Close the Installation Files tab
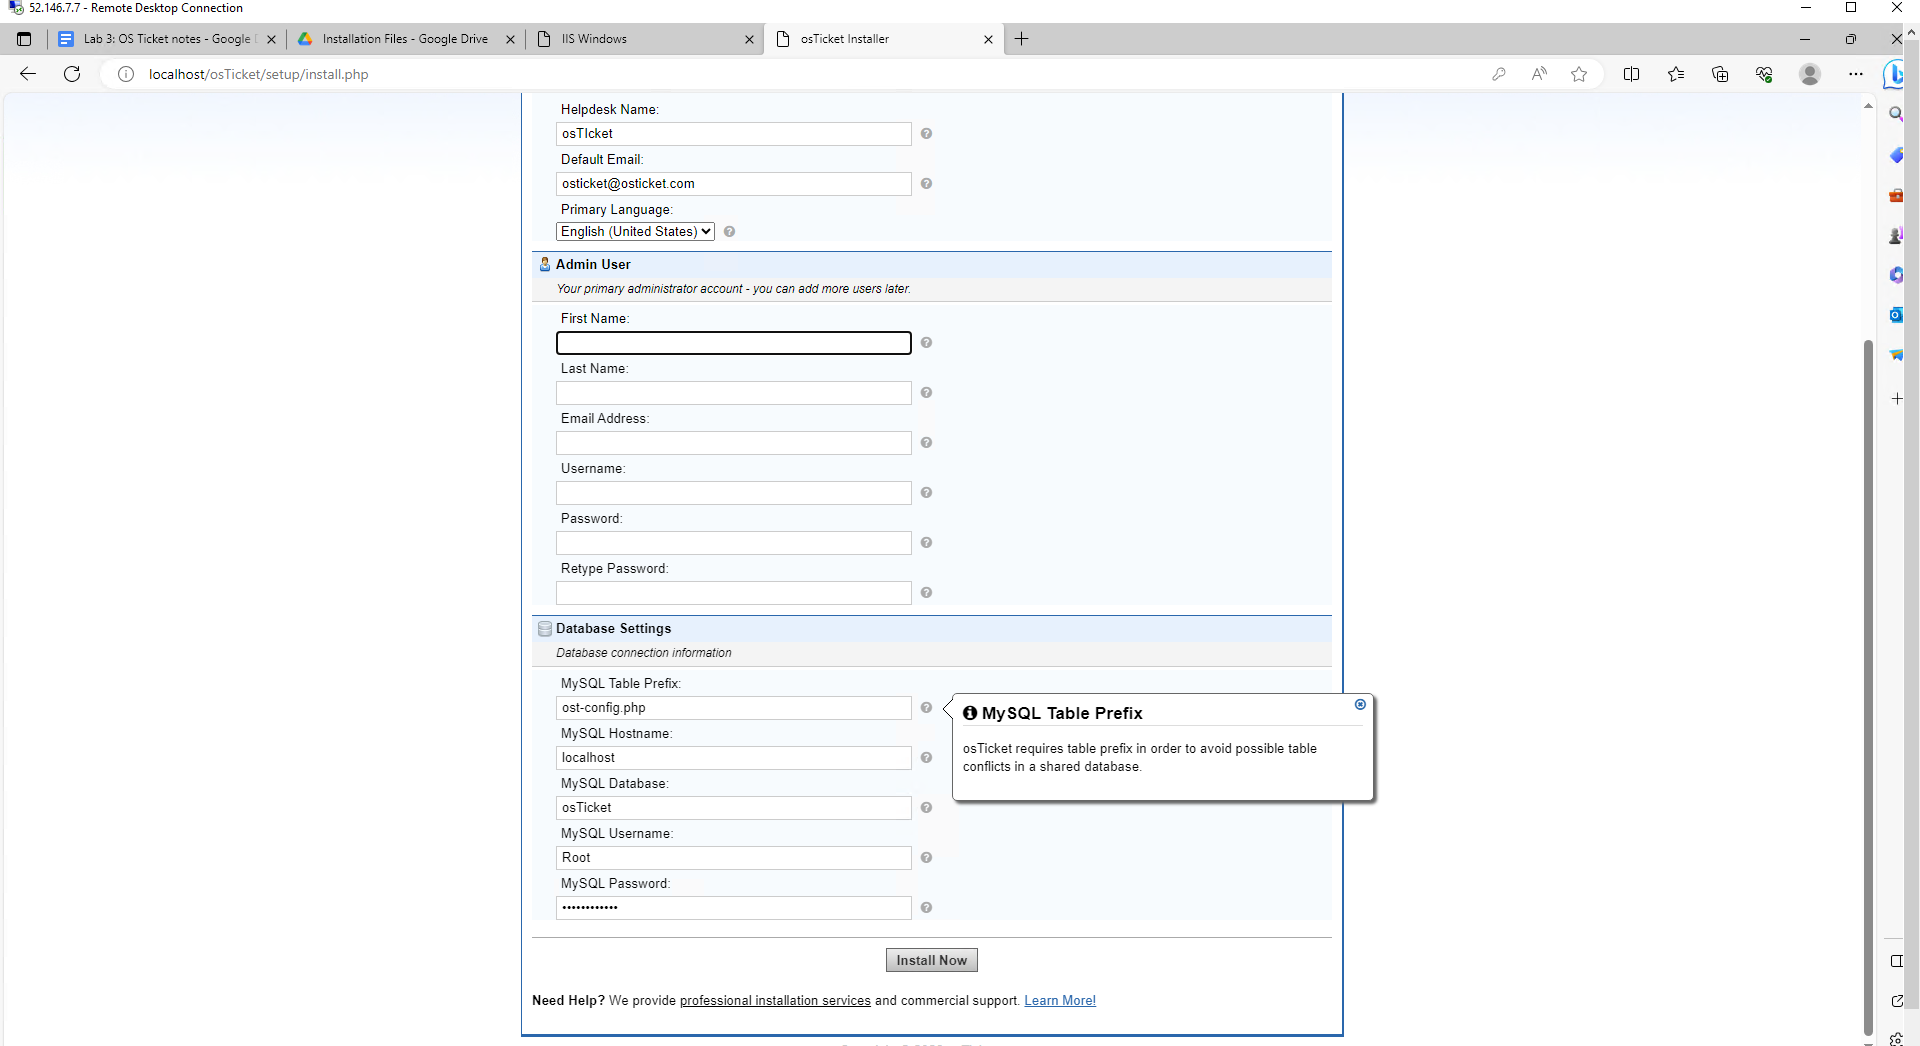Screen dimensions: 1920x1046 coord(510,39)
